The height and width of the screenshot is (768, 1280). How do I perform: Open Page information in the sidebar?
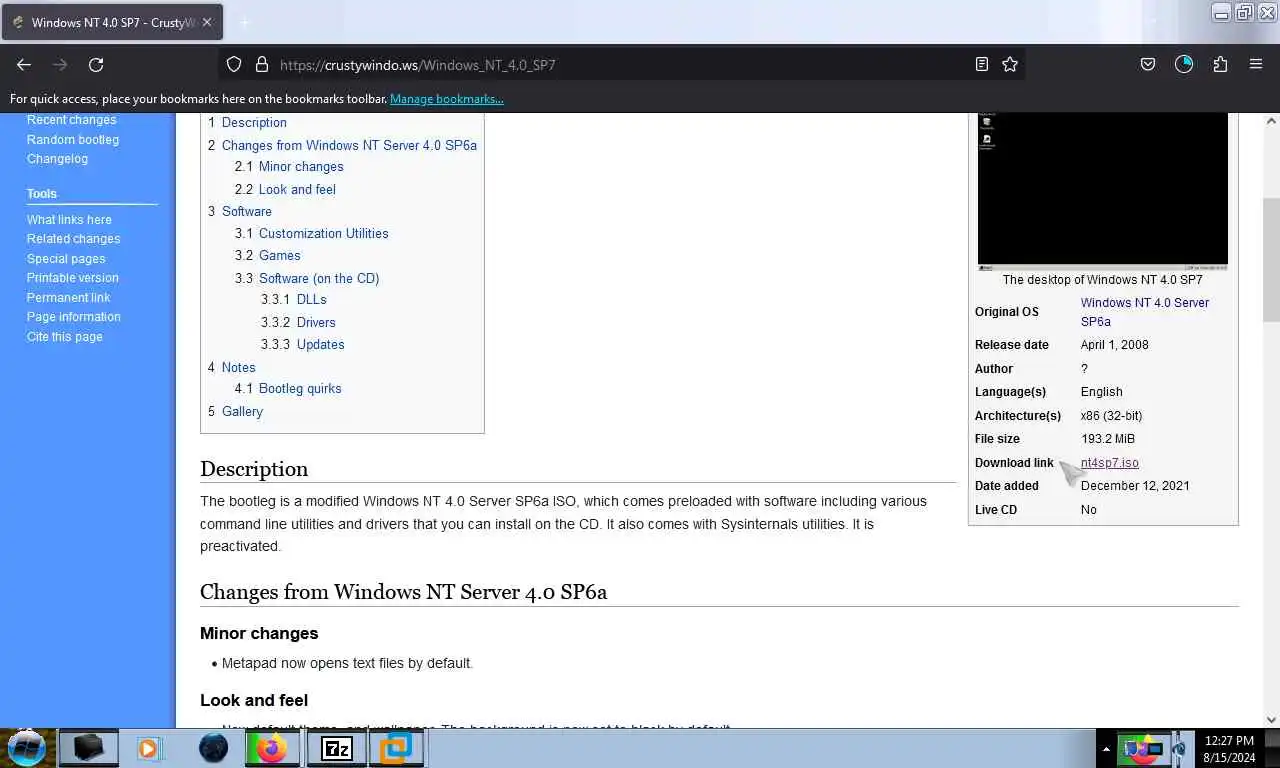tap(74, 317)
